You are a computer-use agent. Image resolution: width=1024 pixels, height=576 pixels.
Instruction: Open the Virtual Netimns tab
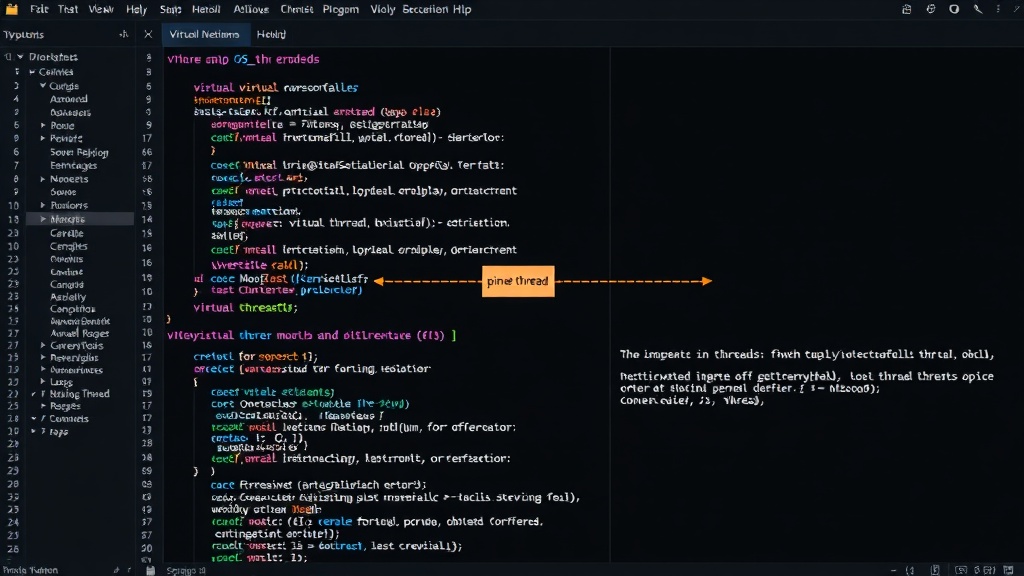tap(204, 34)
